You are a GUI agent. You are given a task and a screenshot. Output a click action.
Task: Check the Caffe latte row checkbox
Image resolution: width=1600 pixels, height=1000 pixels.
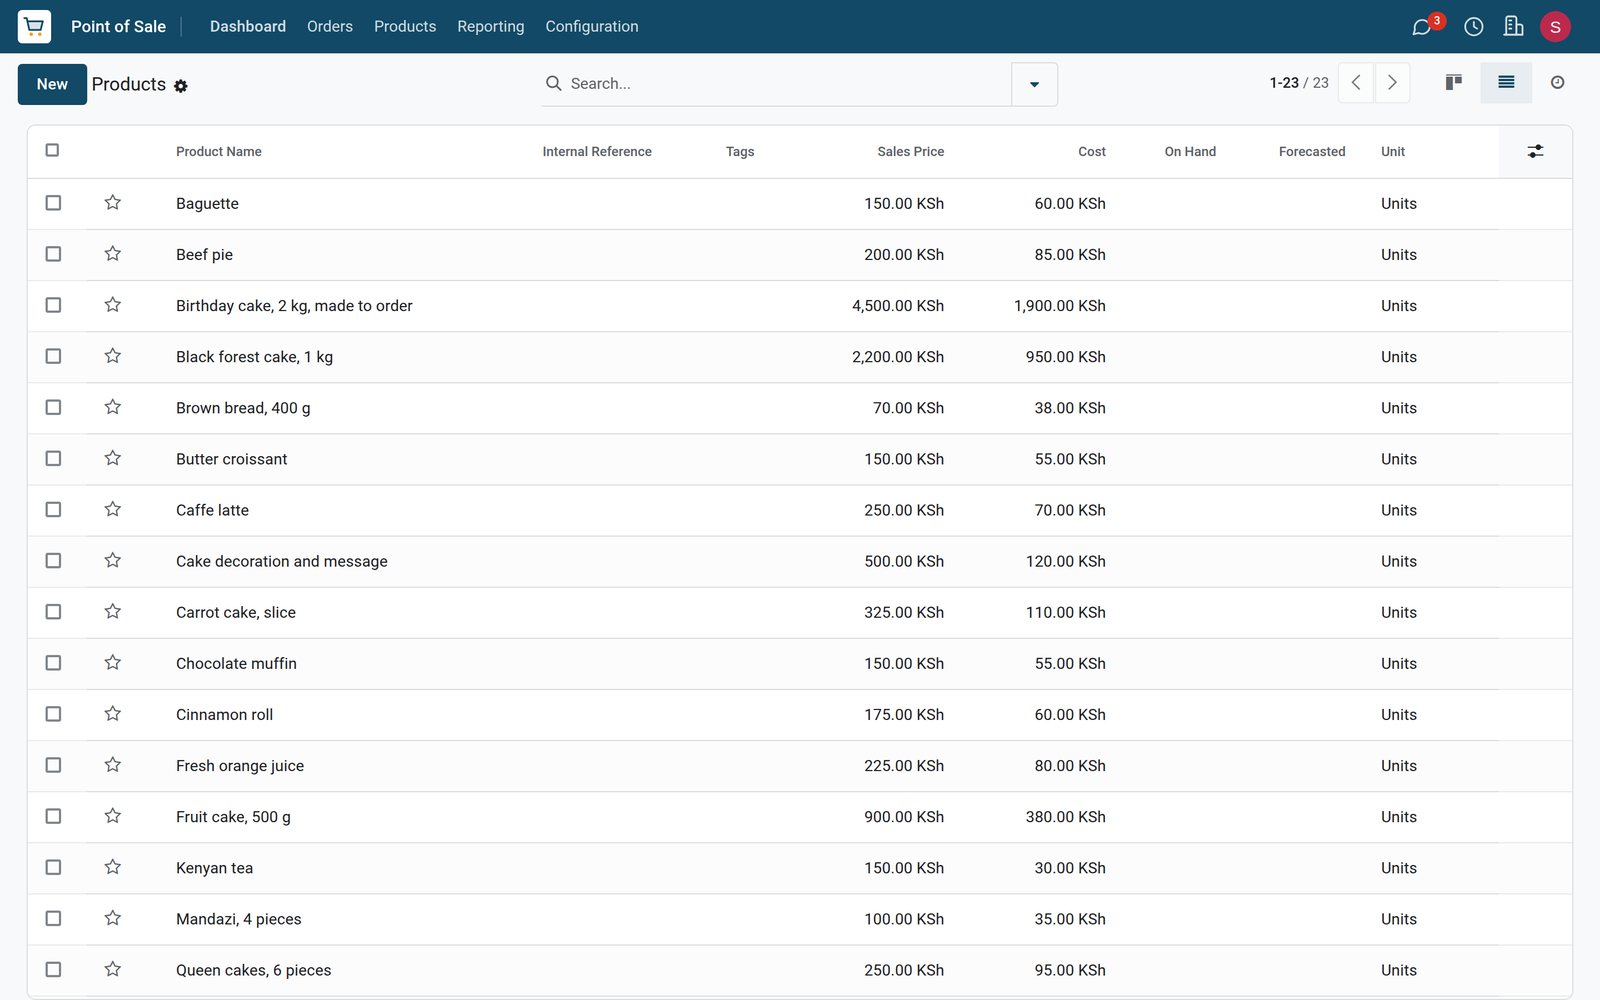tap(53, 510)
